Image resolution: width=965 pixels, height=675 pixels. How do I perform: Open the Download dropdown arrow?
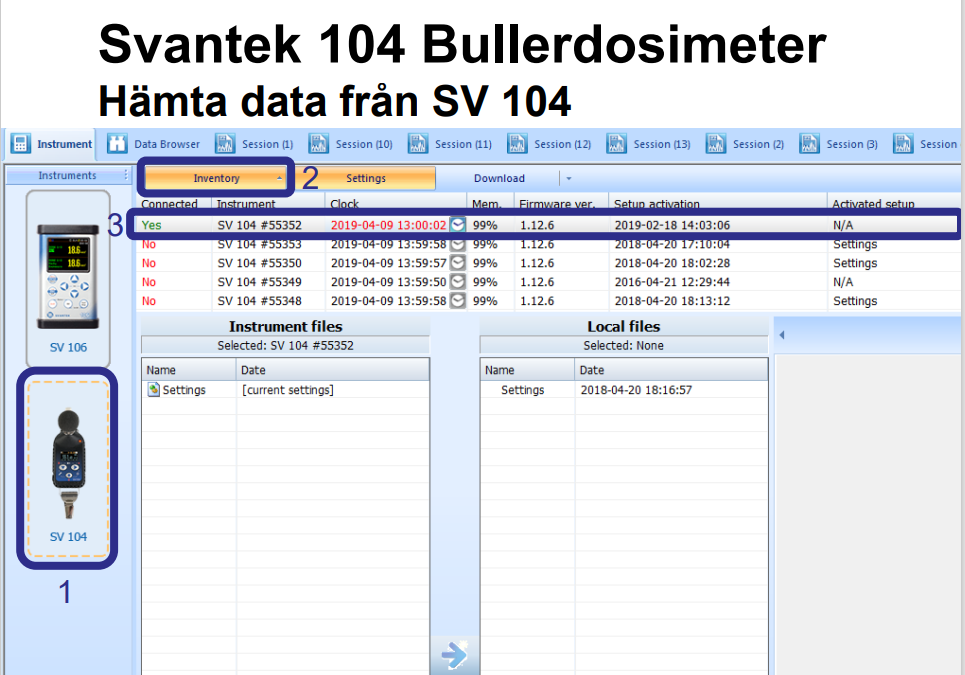(570, 177)
